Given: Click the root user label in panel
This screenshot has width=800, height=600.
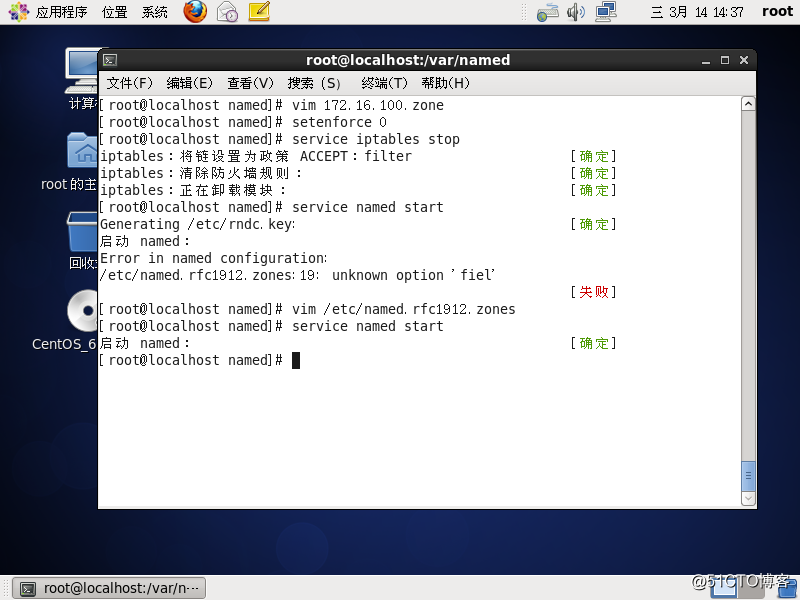Looking at the screenshot, I should pyautogui.click(x=777, y=11).
